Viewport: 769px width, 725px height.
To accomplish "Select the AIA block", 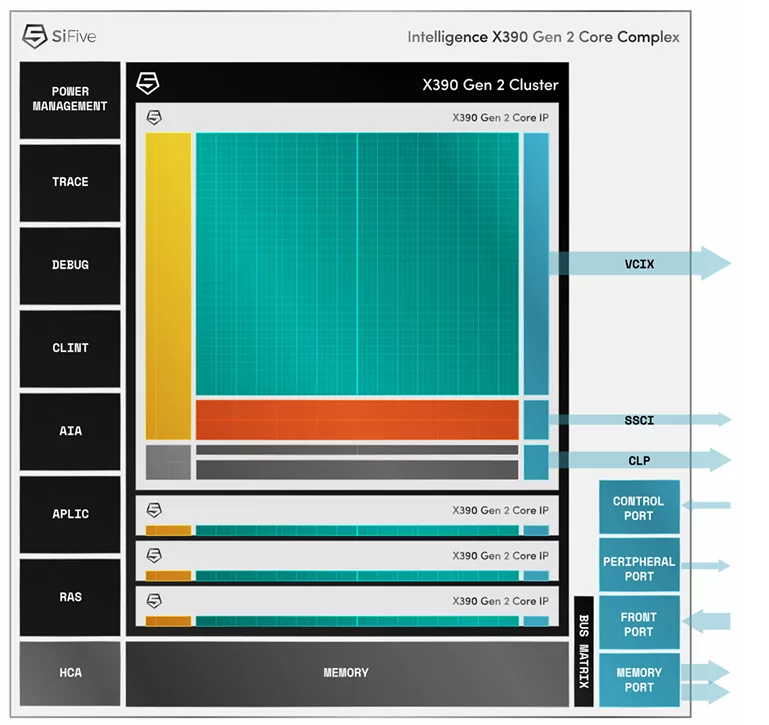I will click(x=70, y=431).
